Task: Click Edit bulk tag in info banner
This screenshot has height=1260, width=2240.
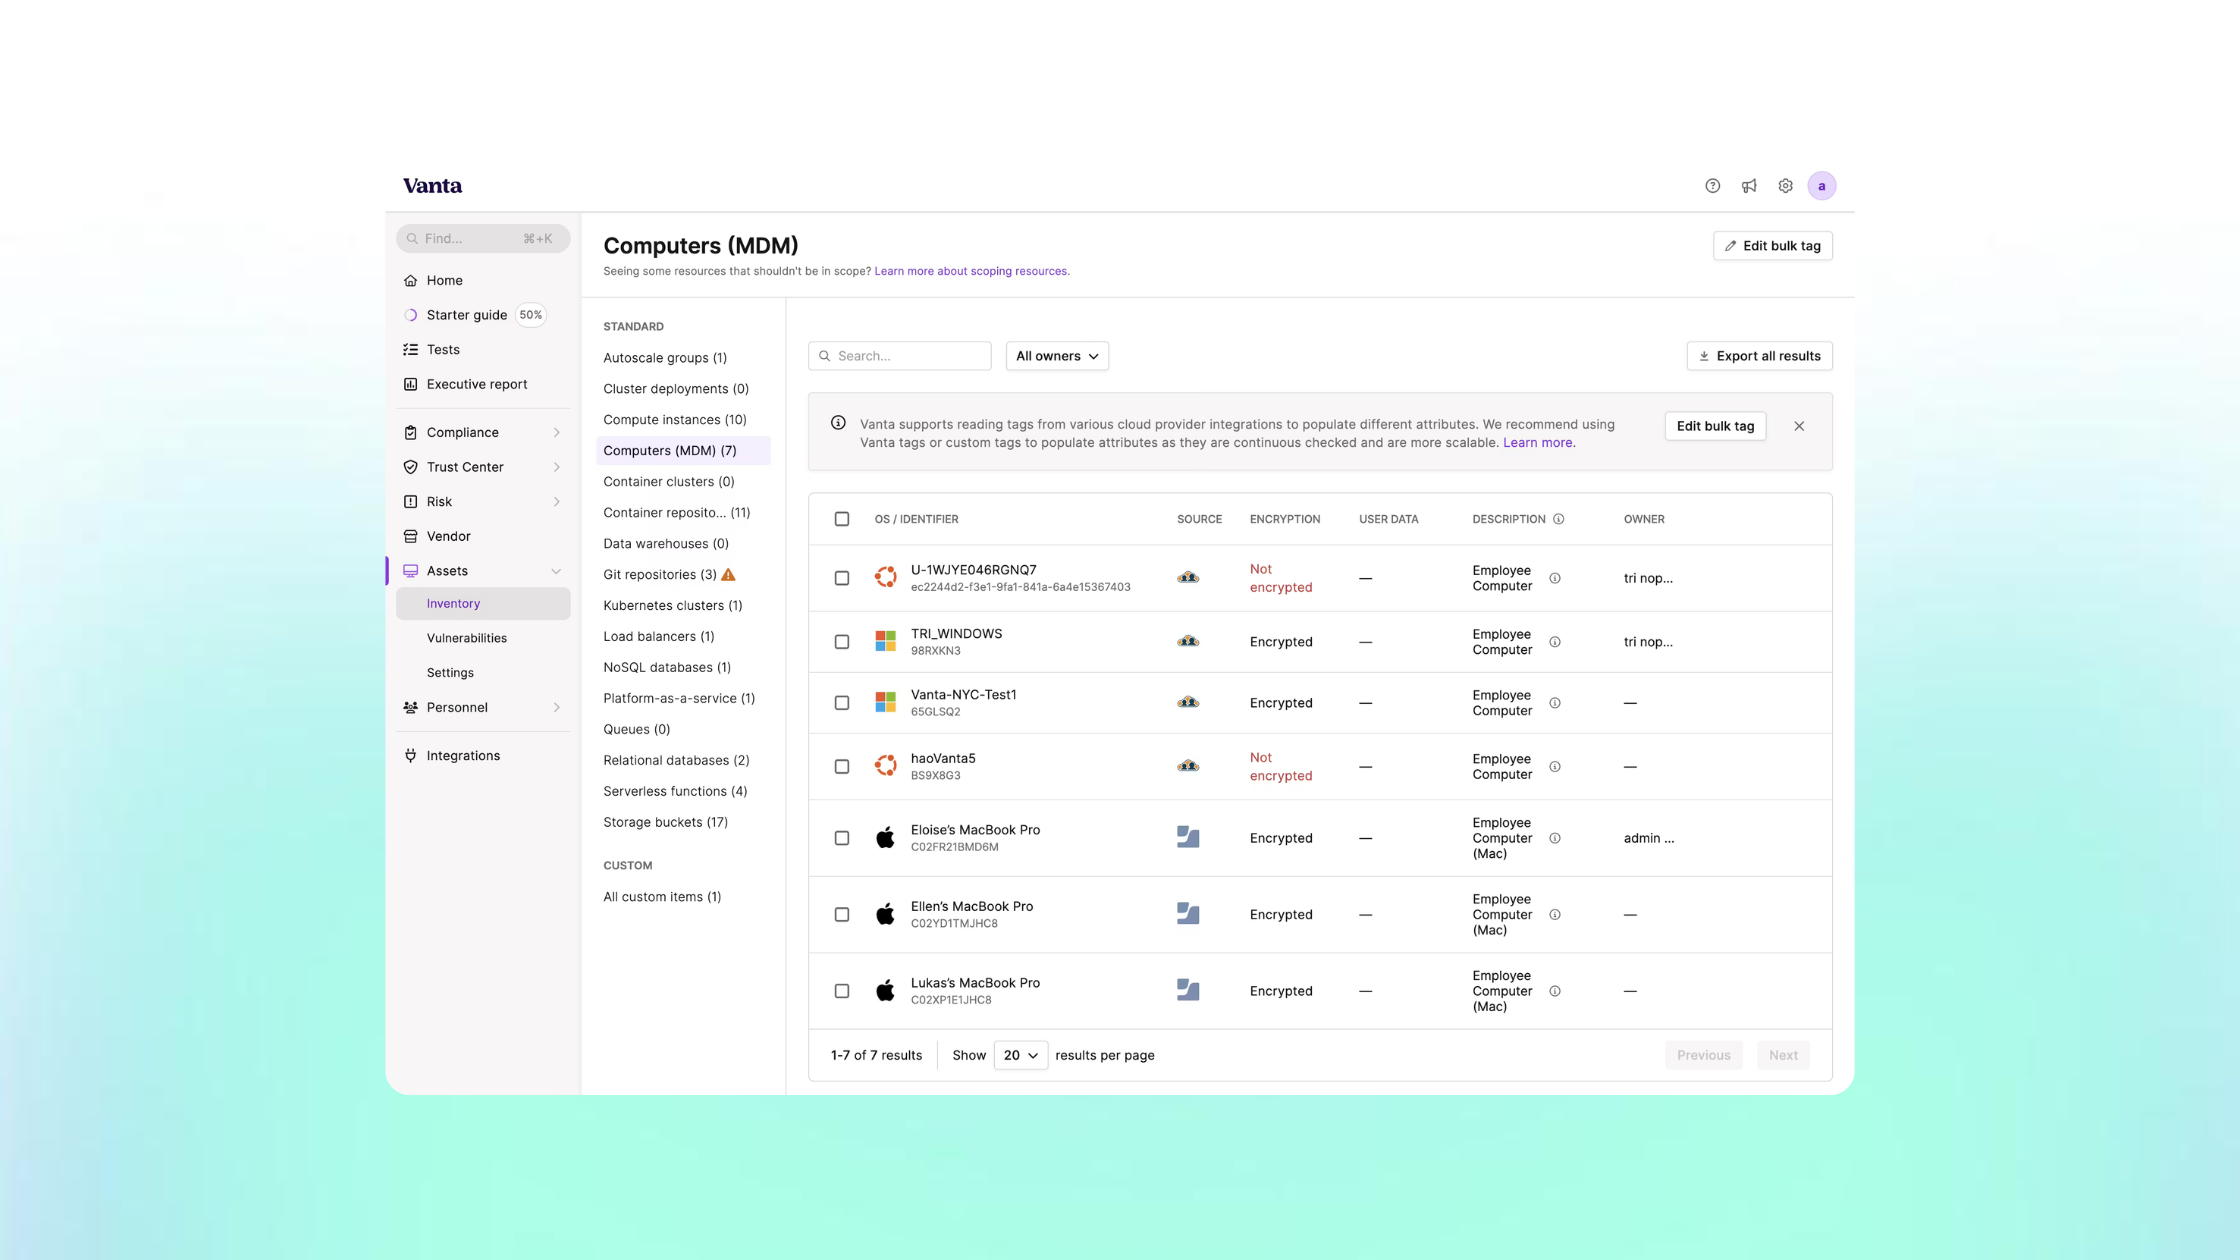Action: tap(1715, 426)
